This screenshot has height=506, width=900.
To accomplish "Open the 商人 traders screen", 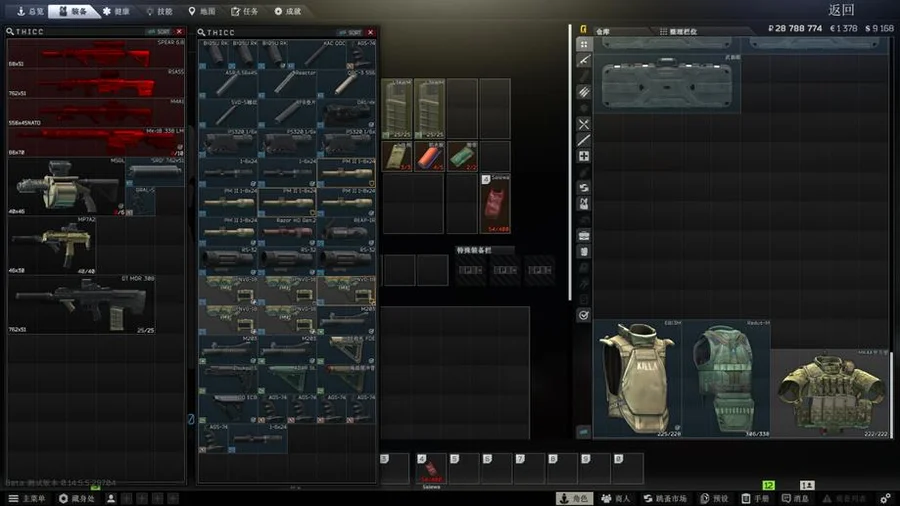I will (615, 499).
